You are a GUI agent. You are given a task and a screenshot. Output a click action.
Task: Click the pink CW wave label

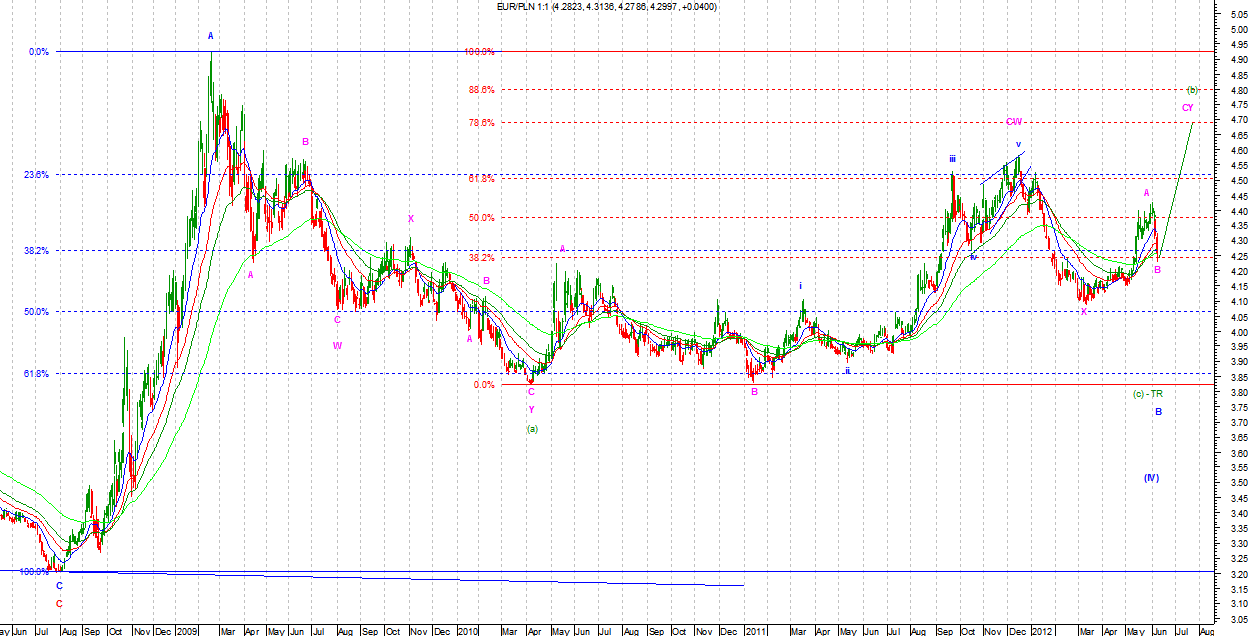(x=1013, y=122)
